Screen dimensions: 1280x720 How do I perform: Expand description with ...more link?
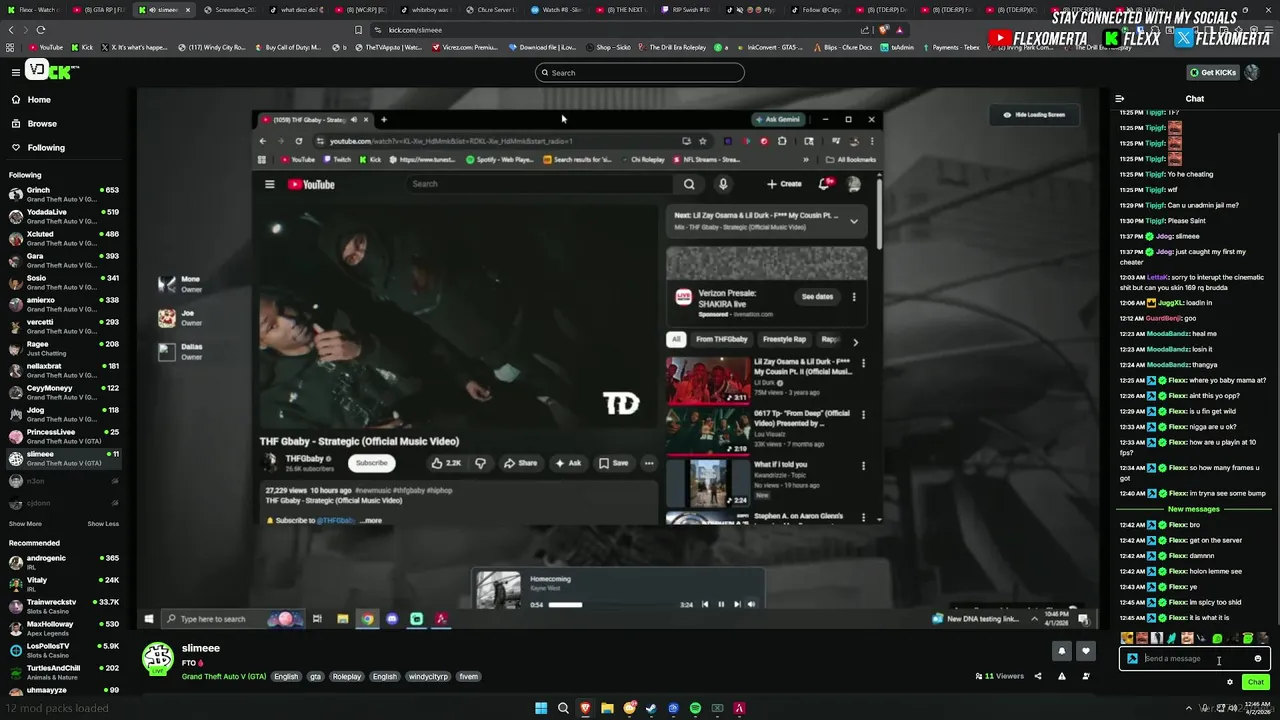[x=371, y=520]
